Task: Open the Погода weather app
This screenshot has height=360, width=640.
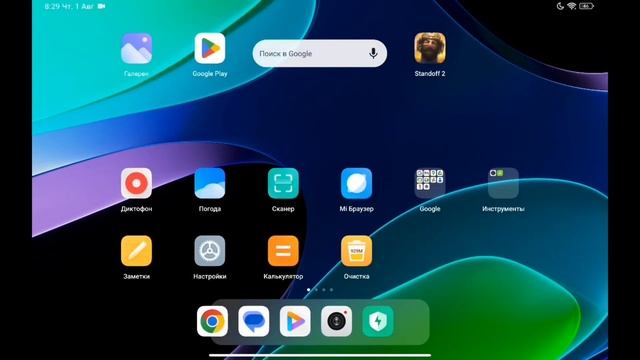Action: (210, 183)
